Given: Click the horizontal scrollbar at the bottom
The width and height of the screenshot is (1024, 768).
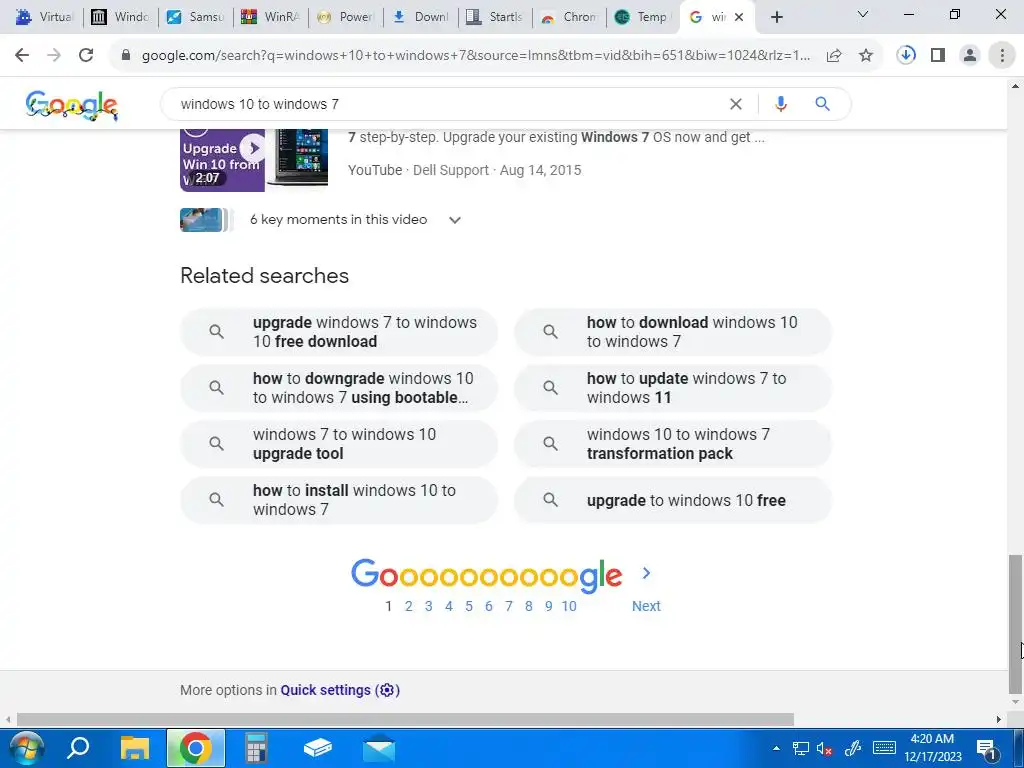Looking at the screenshot, I should pos(405,720).
